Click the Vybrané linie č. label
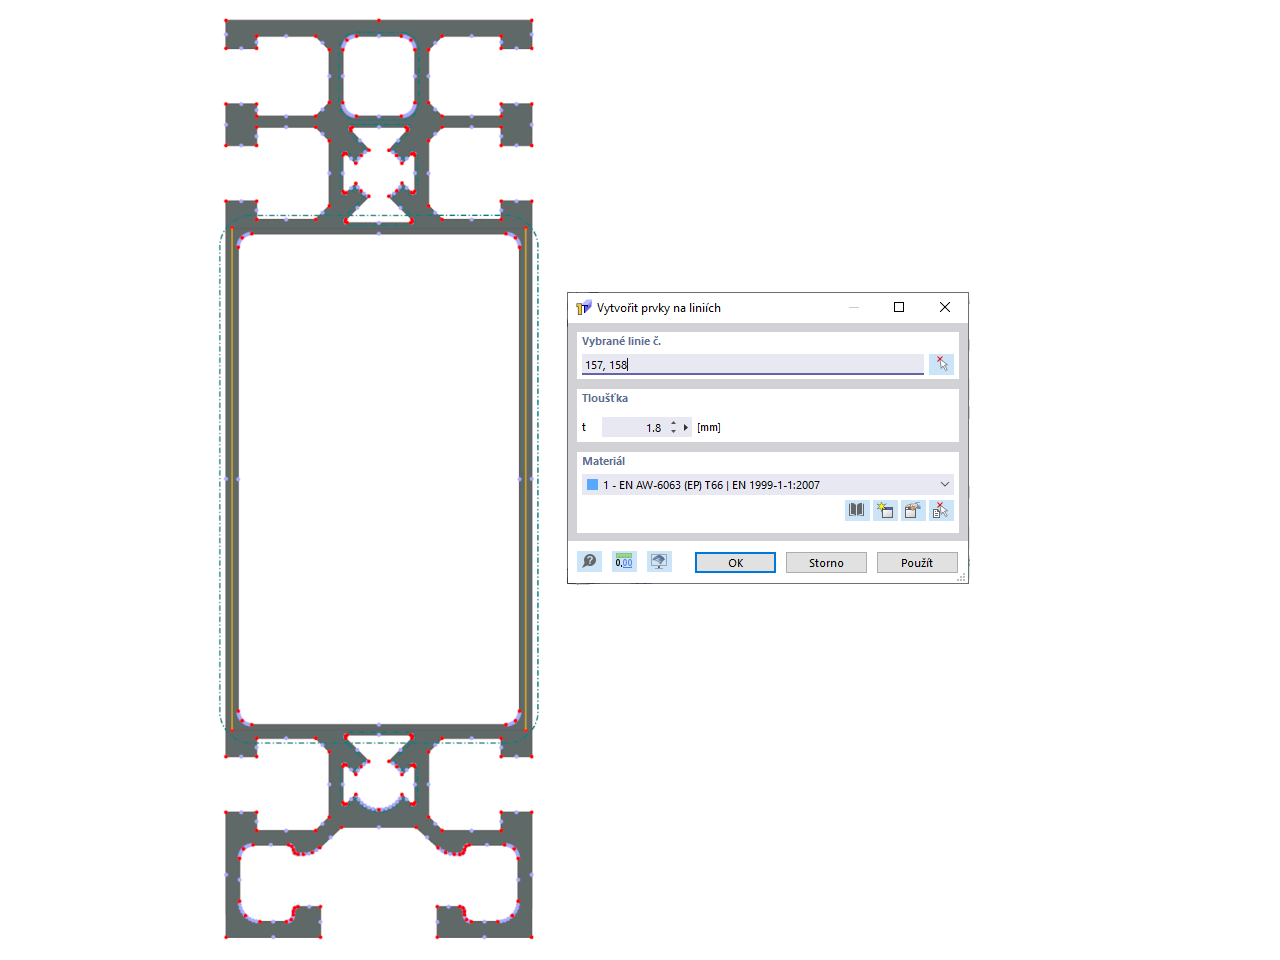 pyautogui.click(x=621, y=341)
